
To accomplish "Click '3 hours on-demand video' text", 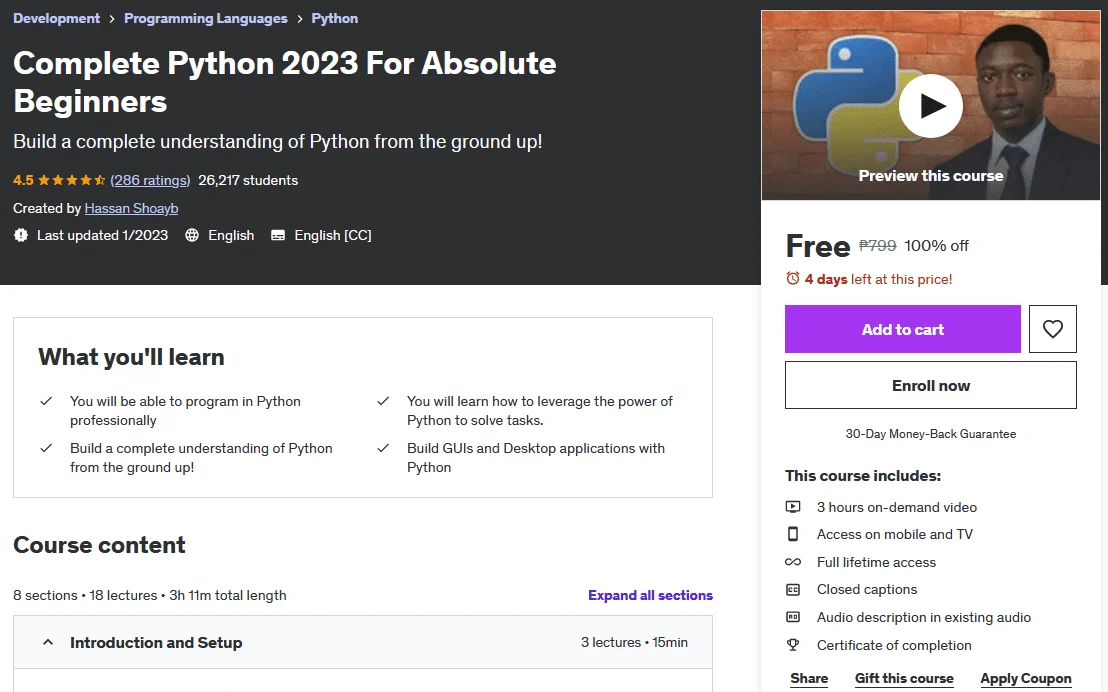I will tap(897, 507).
